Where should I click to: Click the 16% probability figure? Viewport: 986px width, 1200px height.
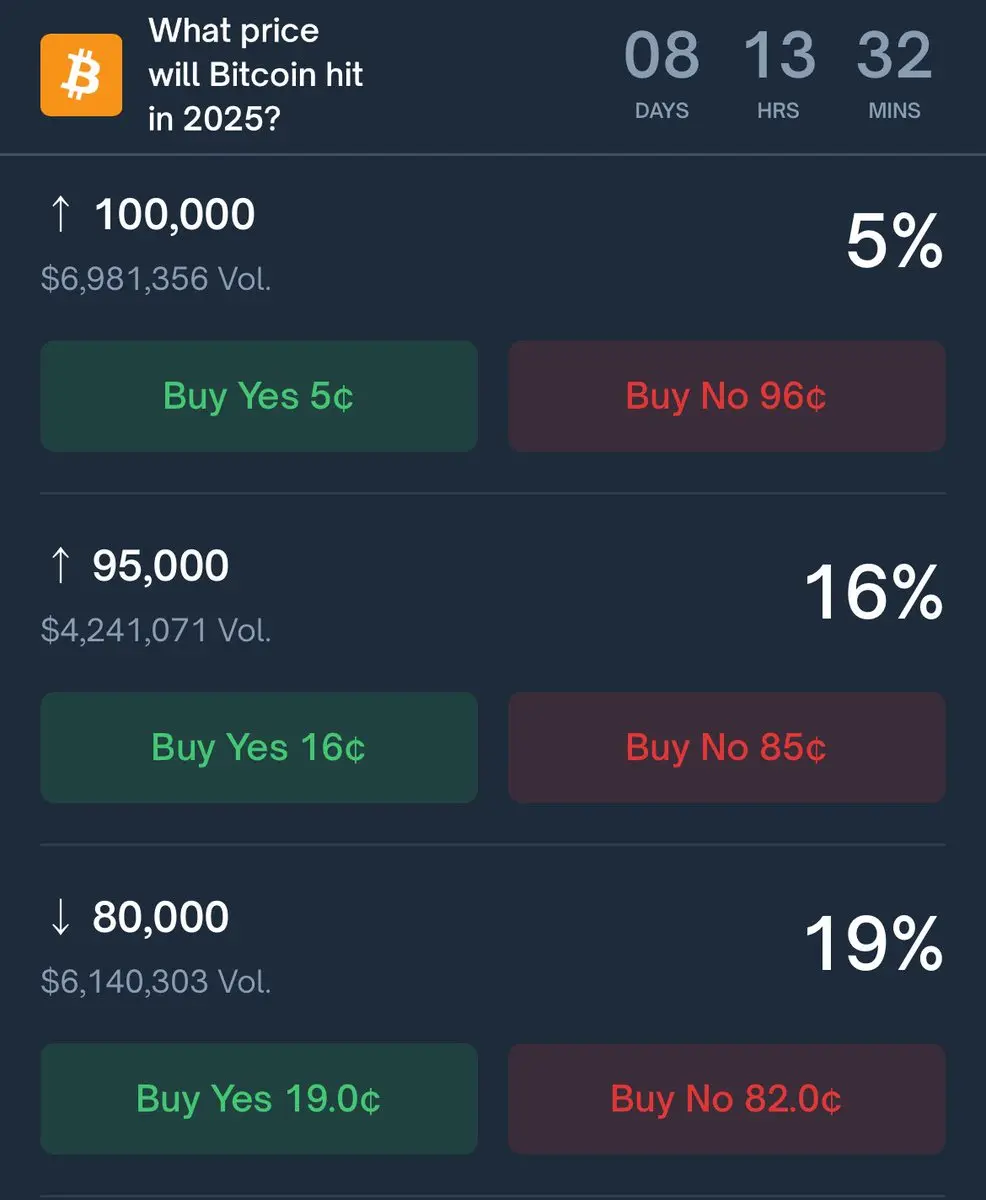point(874,593)
